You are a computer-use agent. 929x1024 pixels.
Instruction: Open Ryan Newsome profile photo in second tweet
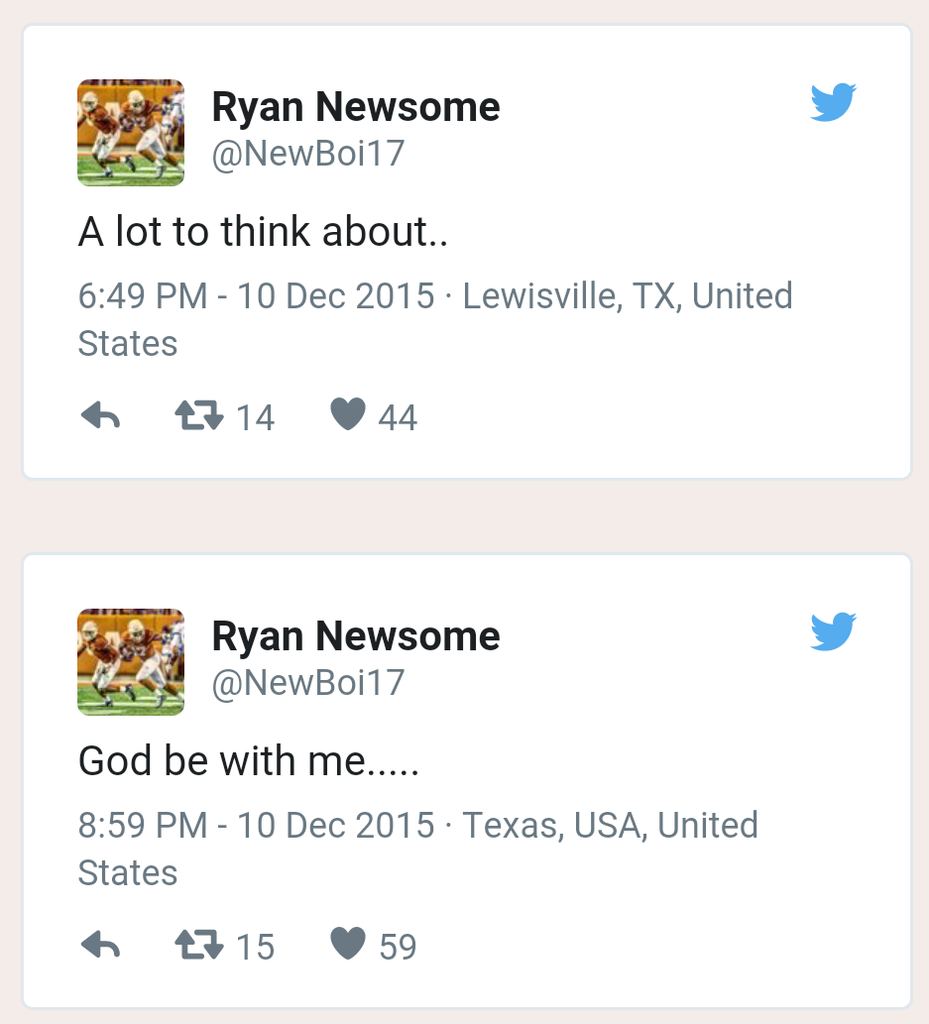pyautogui.click(x=131, y=662)
